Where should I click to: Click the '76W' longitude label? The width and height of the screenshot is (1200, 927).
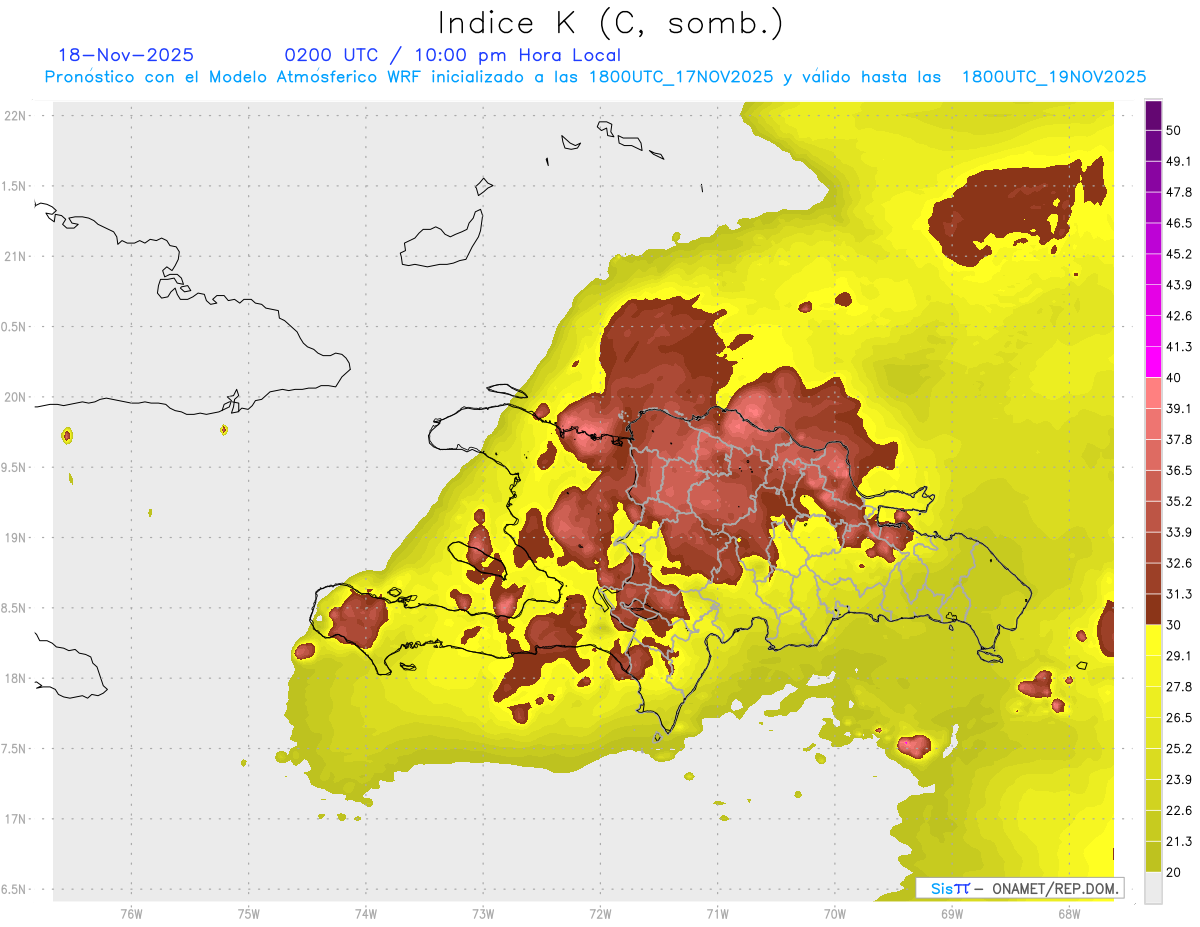[131, 913]
